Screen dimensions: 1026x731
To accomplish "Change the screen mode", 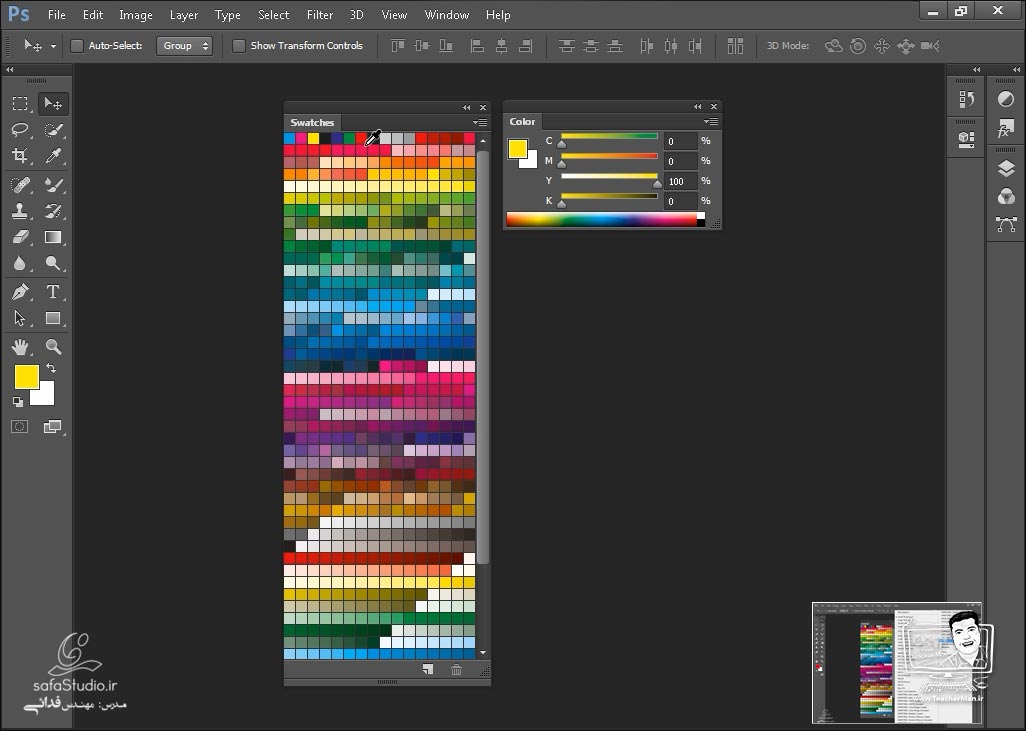I will tap(52, 427).
